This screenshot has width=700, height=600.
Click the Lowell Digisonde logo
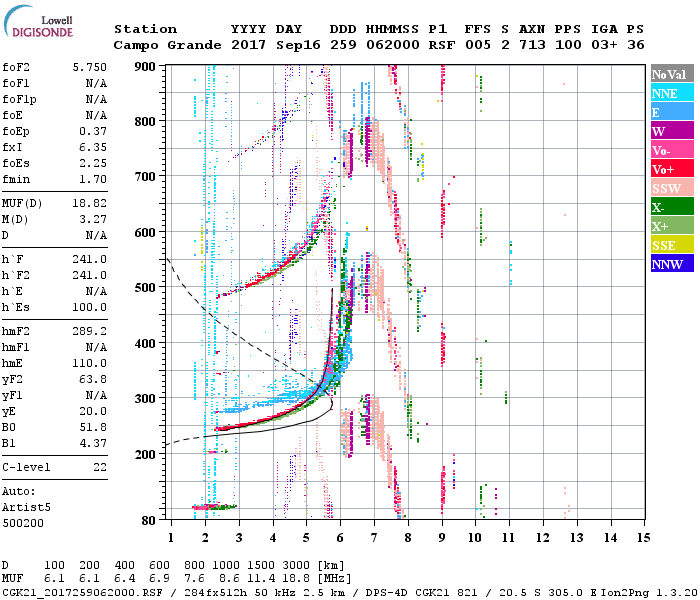38,22
